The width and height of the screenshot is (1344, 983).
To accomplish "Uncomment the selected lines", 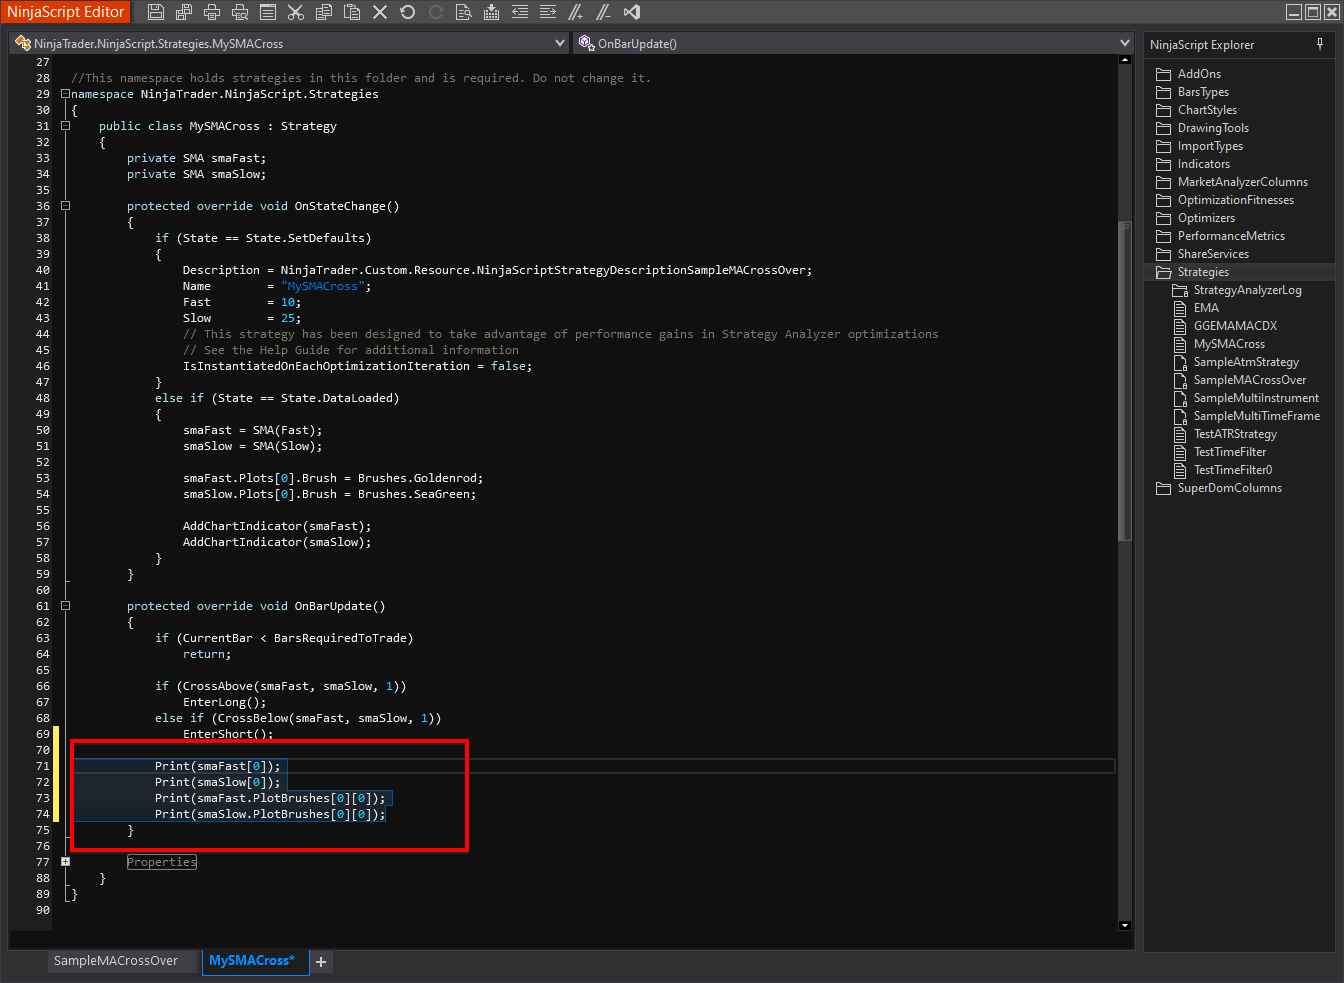I will click(603, 12).
